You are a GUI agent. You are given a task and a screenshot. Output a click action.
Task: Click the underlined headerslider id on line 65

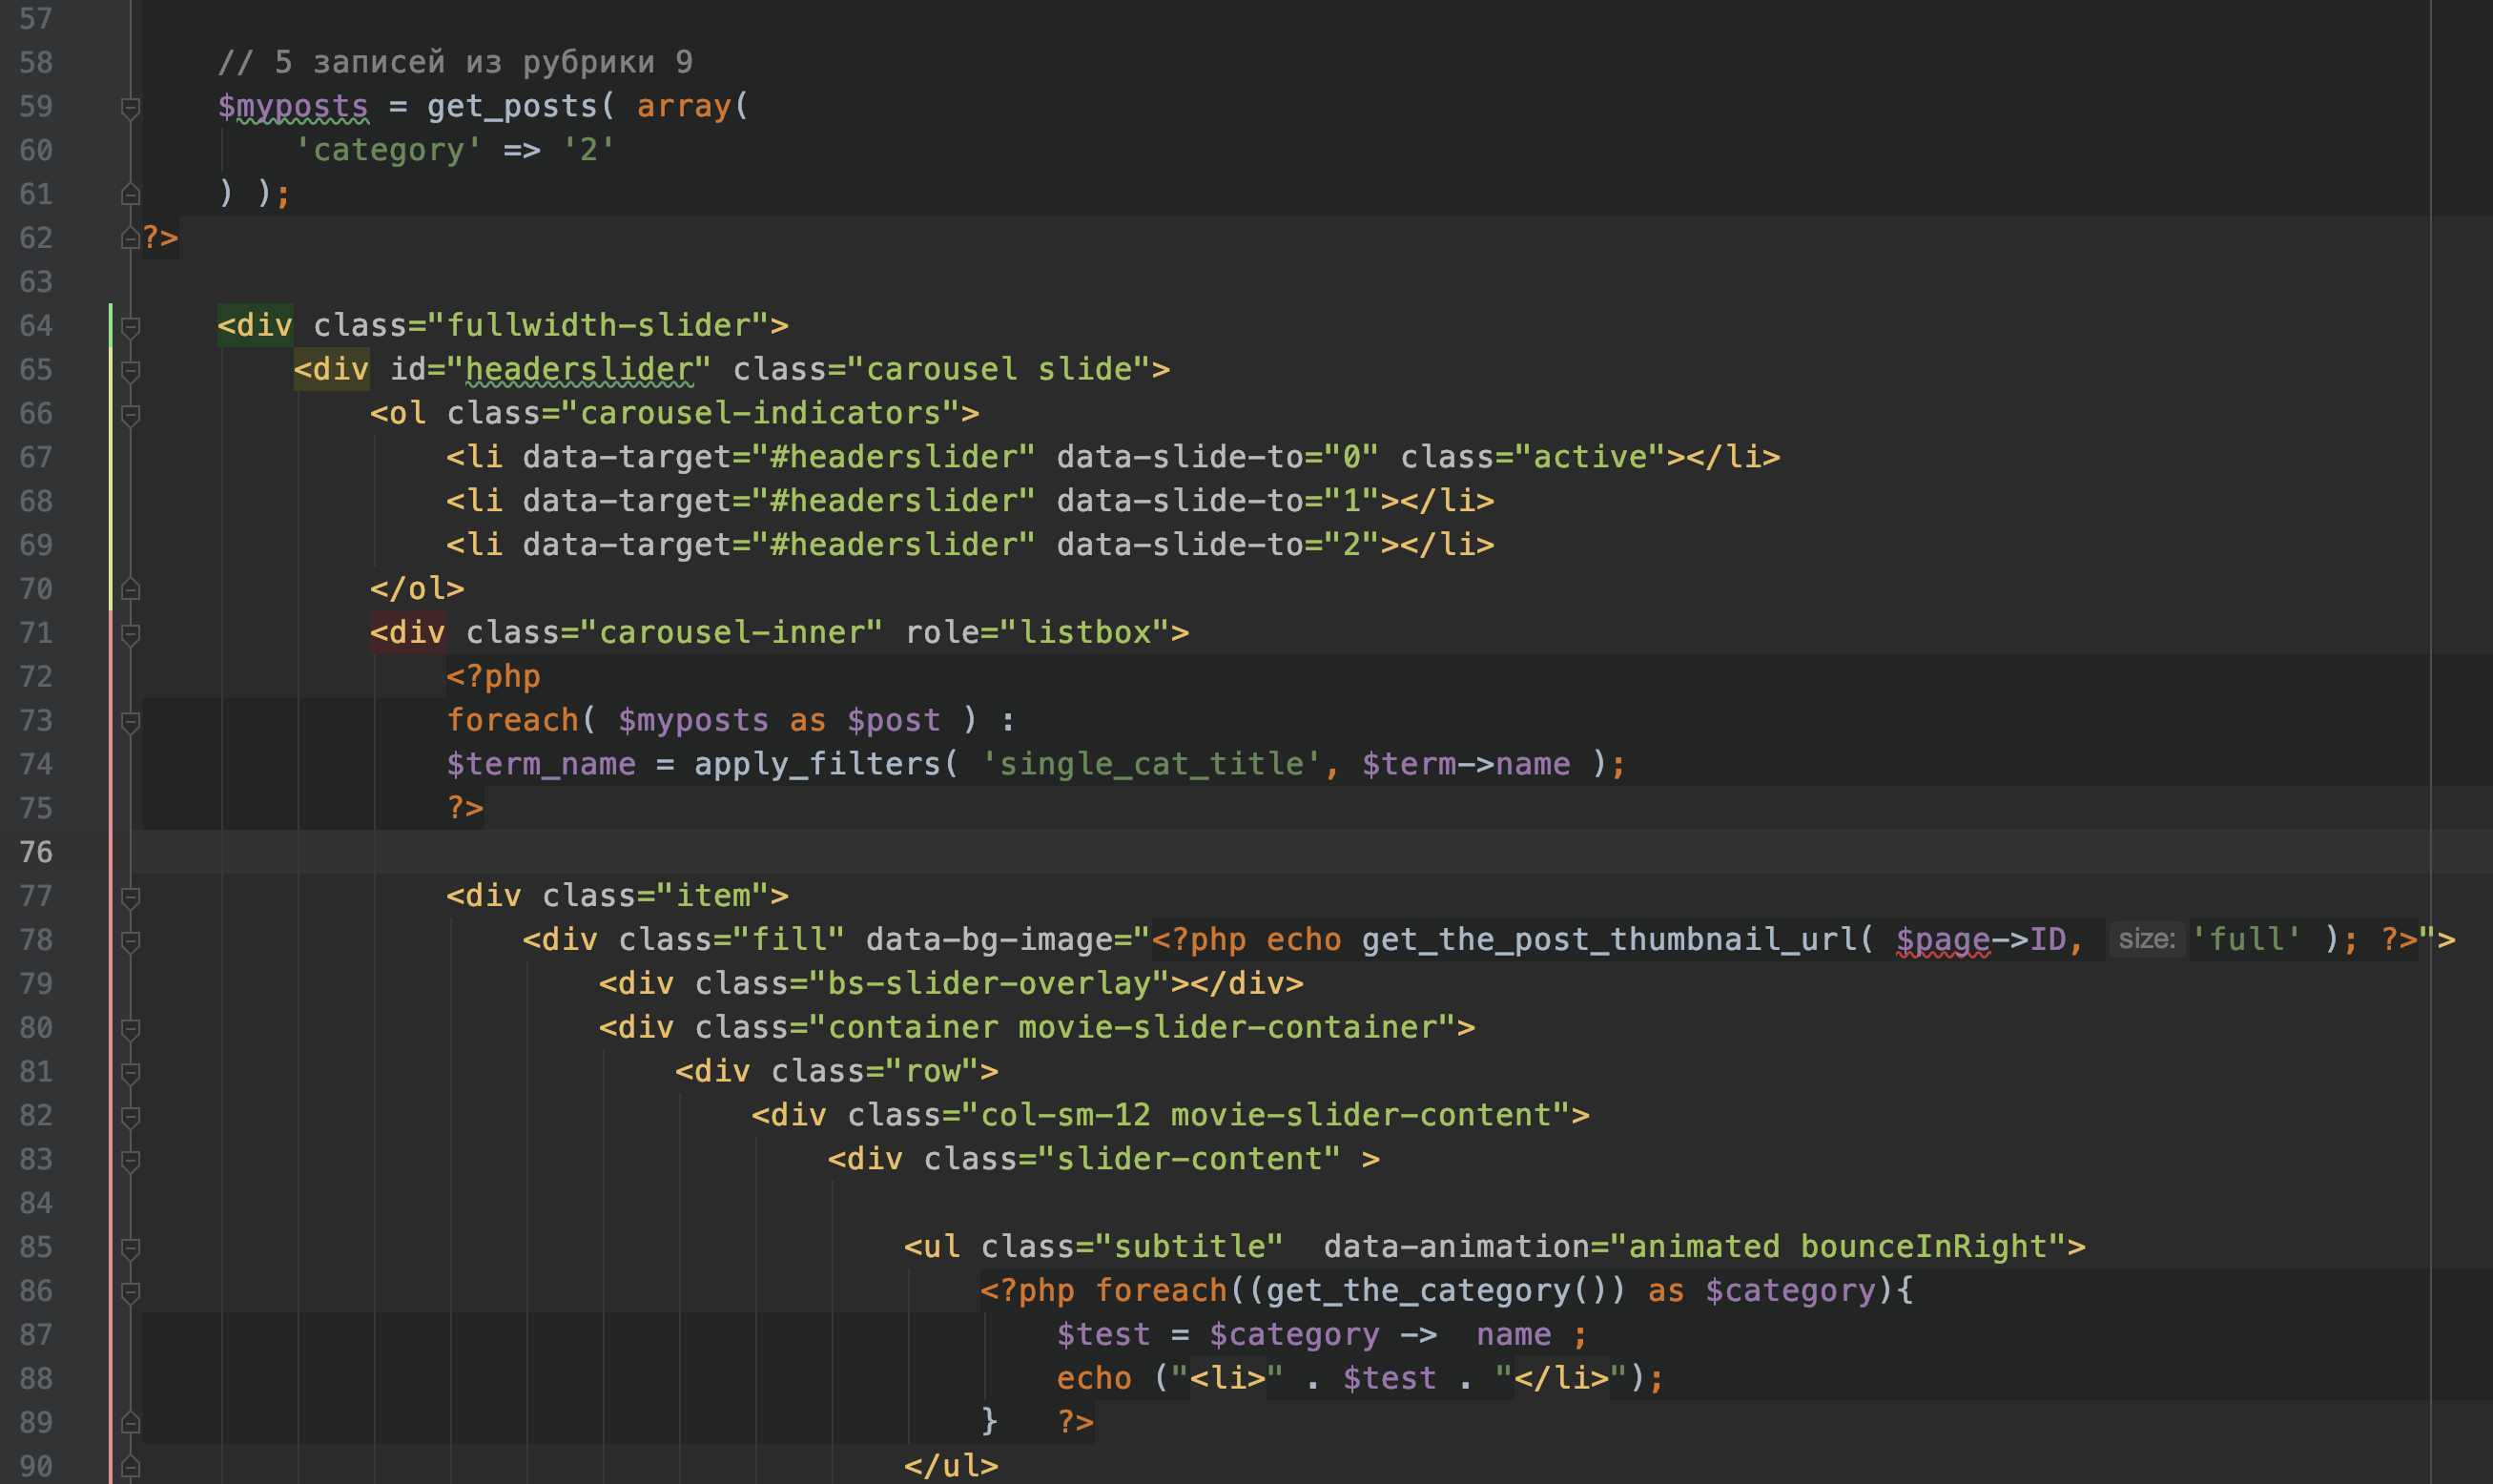[579, 369]
